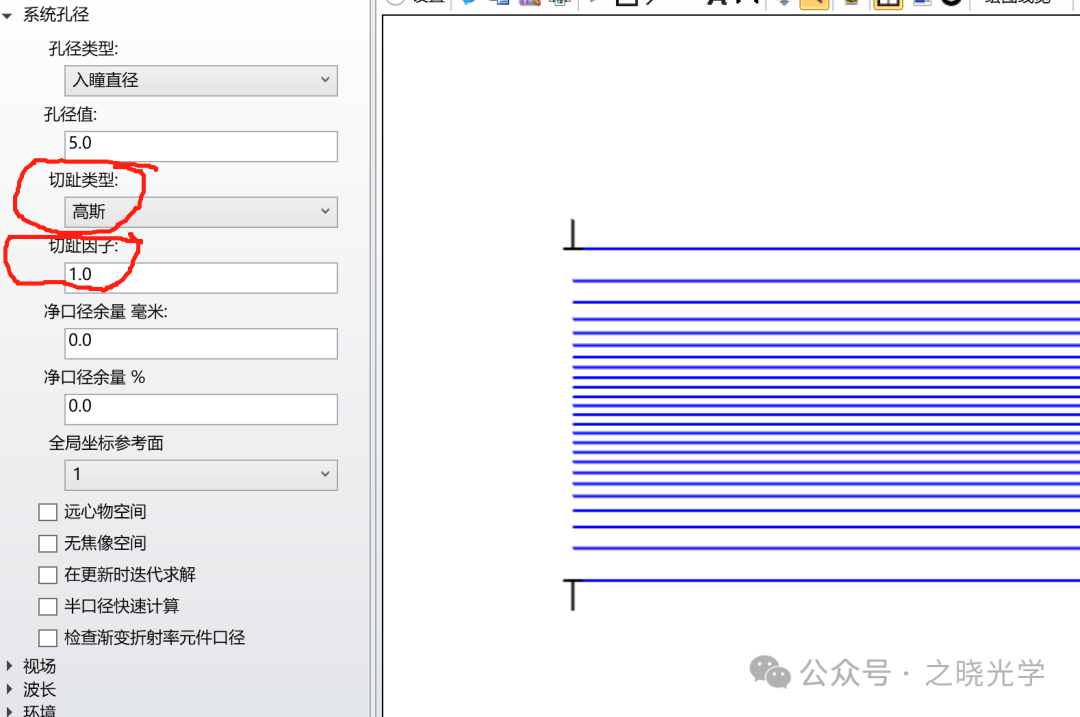The image size is (1080, 717).
Task: Enable the 远心物空间 checkbox
Action: pyautogui.click(x=48, y=512)
